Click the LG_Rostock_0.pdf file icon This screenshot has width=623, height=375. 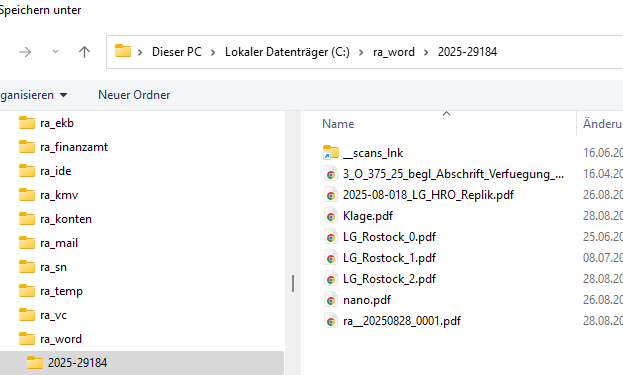(331, 237)
